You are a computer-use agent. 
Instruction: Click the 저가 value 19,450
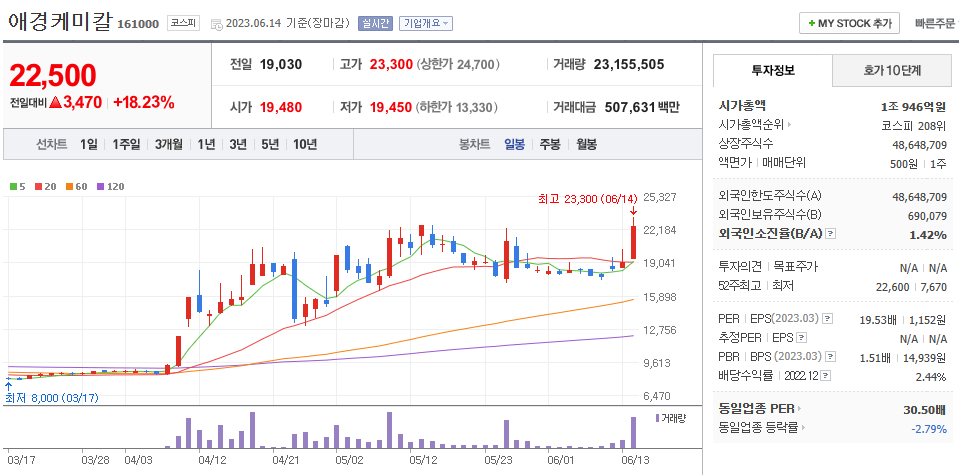point(391,108)
